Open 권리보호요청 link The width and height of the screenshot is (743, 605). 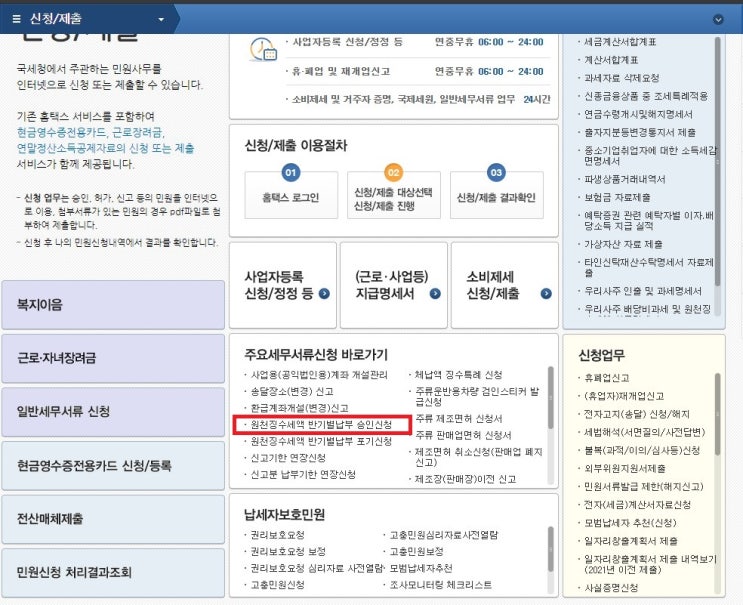[x=277, y=535]
